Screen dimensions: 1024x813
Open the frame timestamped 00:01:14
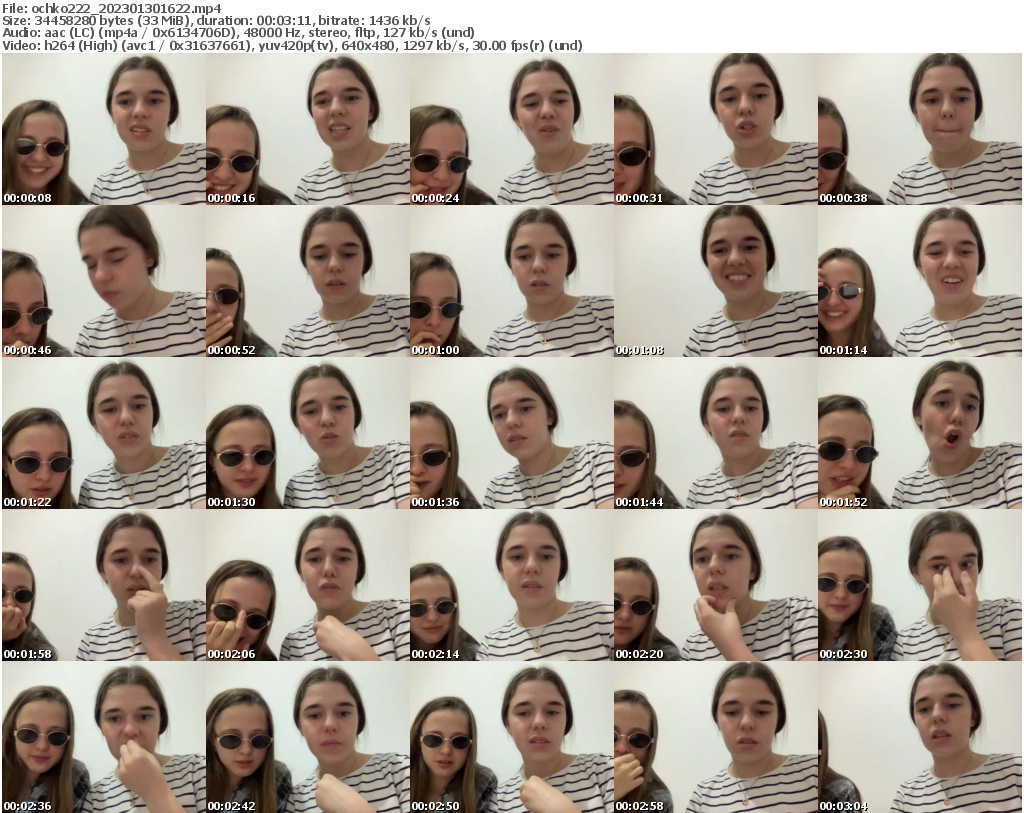(919, 282)
